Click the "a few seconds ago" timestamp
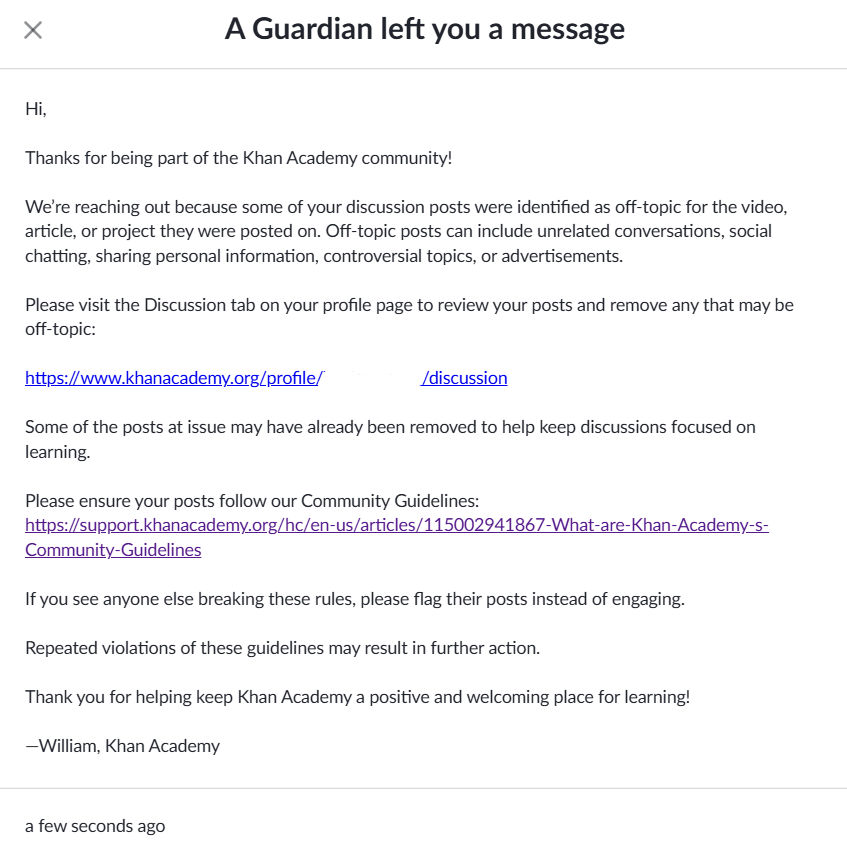The image size is (847, 855). [x=95, y=826]
